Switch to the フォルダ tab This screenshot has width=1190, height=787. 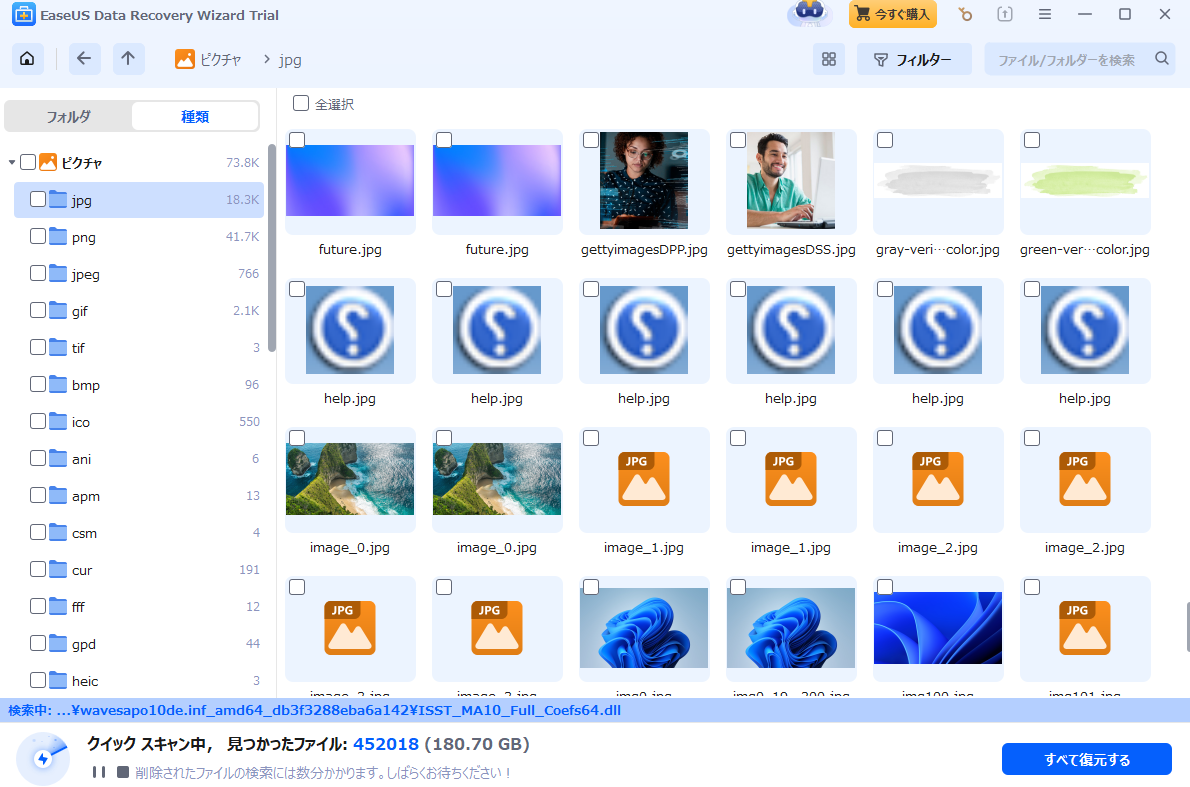pos(68,116)
